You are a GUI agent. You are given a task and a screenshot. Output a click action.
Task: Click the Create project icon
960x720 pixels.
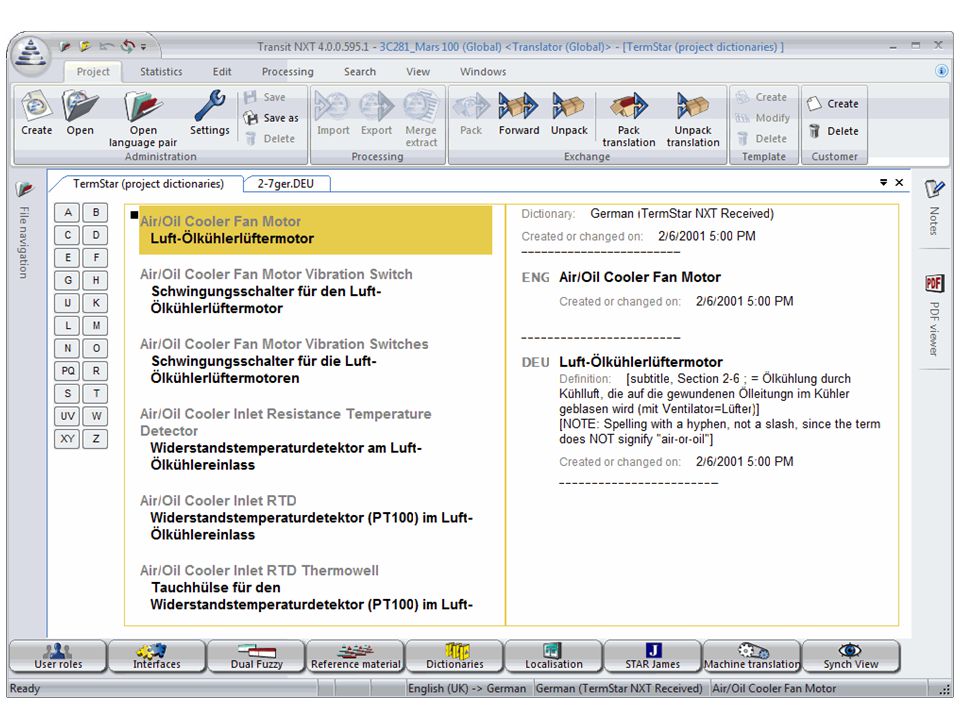(x=36, y=113)
